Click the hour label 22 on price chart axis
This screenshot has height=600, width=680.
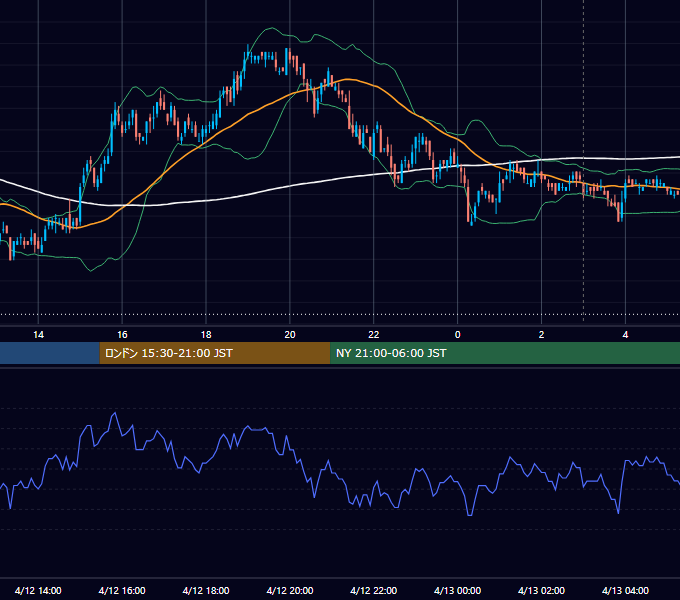point(373,335)
